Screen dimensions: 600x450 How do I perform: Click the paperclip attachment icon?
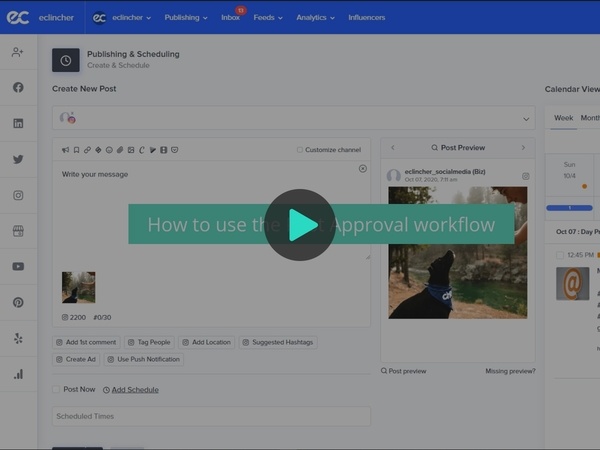tap(120, 150)
